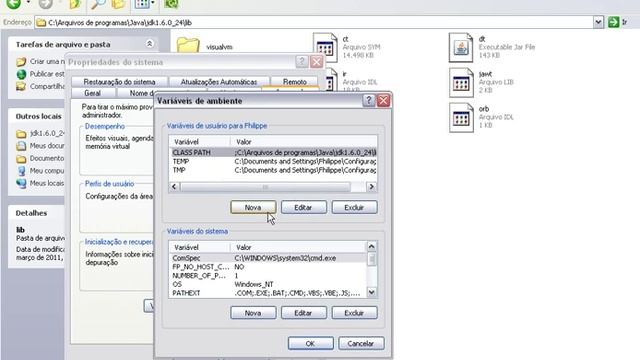
Task: Click the system variables vertical scroll thumb
Action: tap(371, 259)
